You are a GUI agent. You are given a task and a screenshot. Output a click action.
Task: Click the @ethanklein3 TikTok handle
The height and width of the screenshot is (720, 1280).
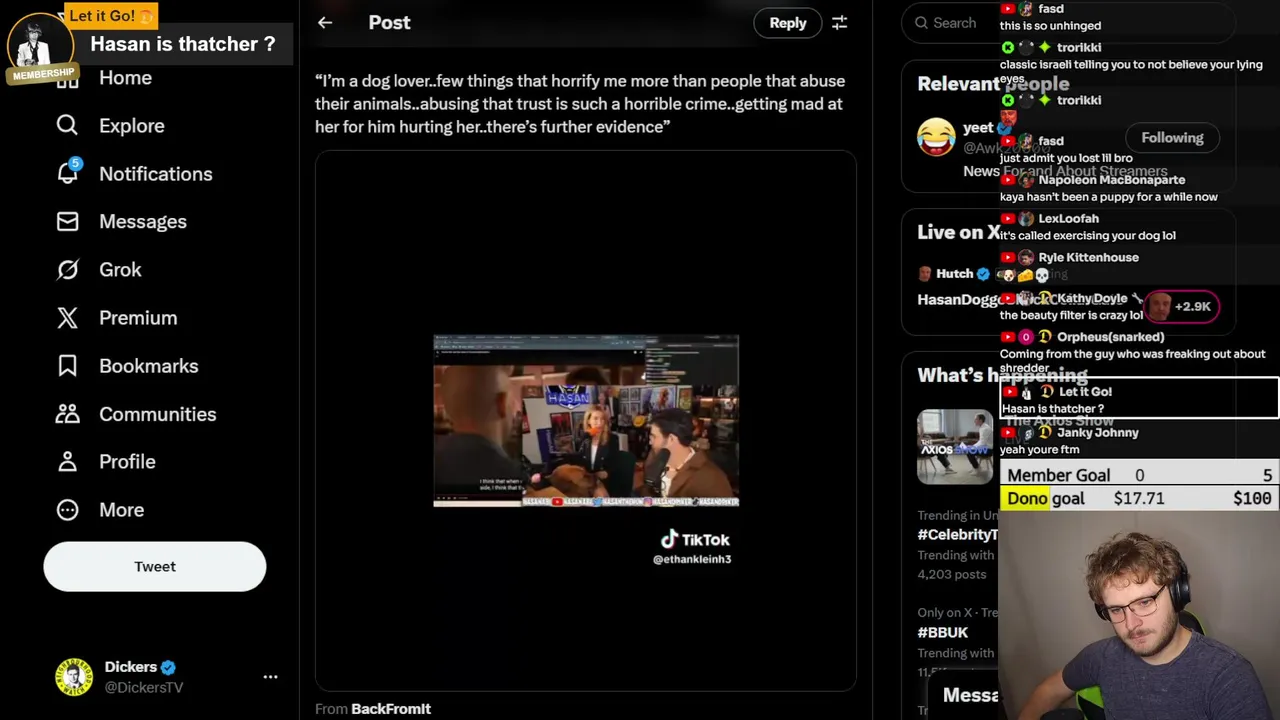coord(692,559)
